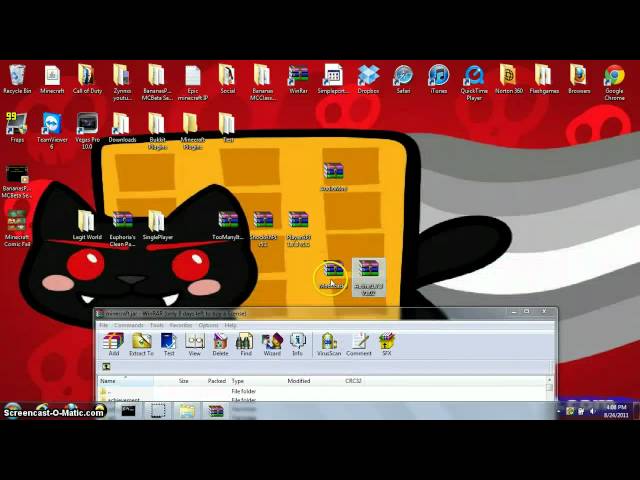Click the Comment toolbar icon
640x480 pixels.
coord(359,344)
